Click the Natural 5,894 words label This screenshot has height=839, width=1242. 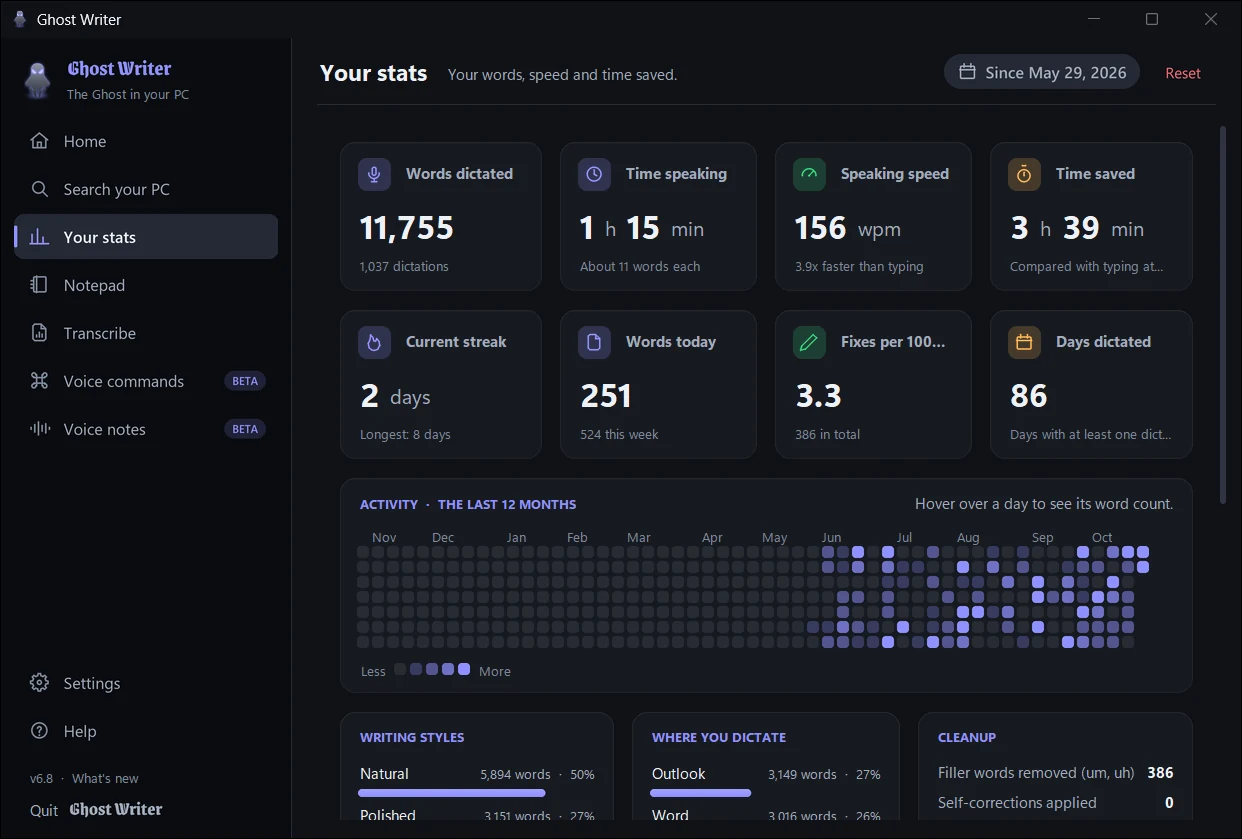tap(477, 774)
